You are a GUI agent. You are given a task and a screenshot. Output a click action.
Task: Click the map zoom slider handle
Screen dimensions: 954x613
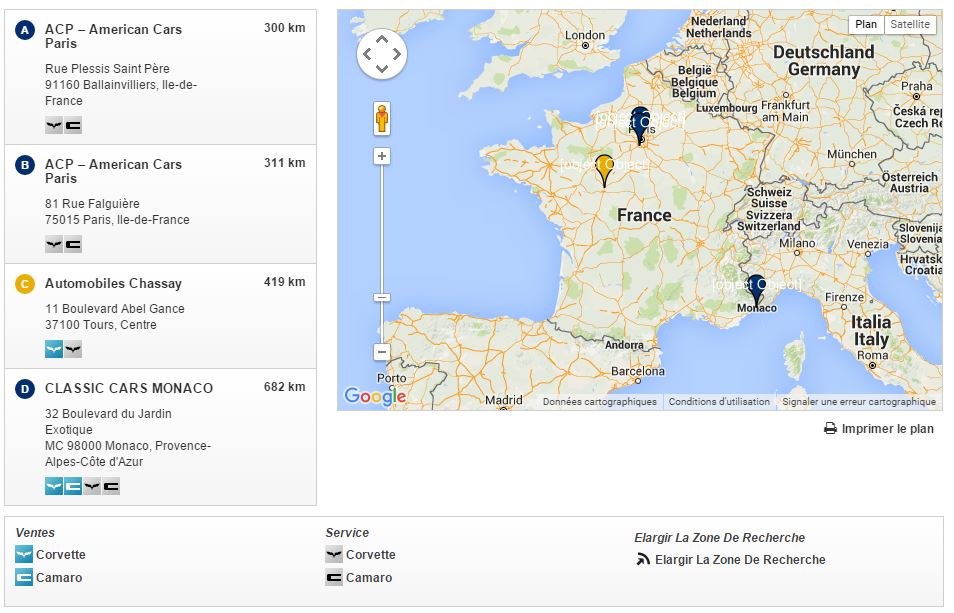[381, 297]
